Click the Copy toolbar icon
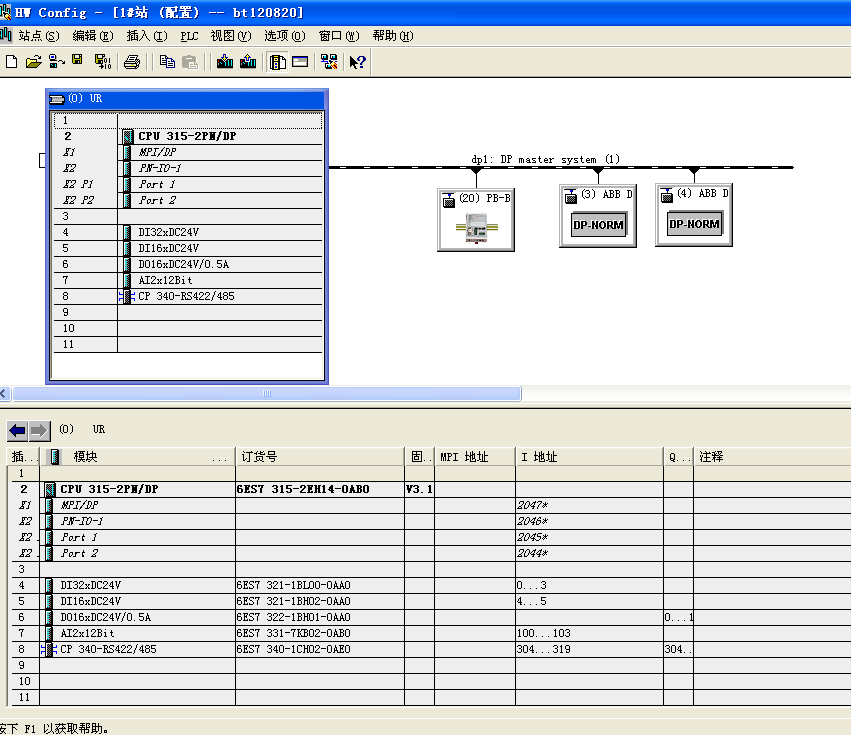 [167, 62]
